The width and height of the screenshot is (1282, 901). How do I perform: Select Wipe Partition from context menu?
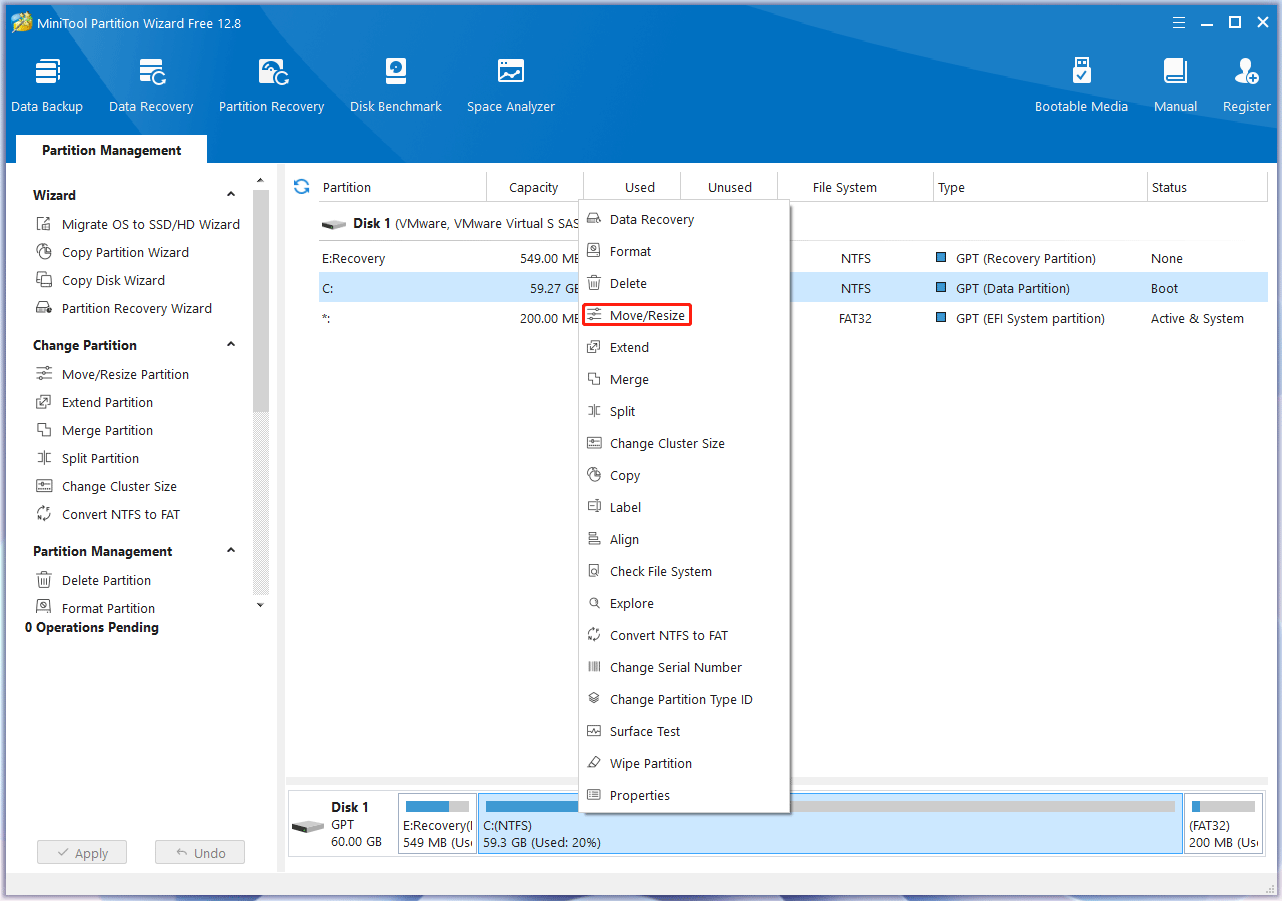[x=650, y=764]
